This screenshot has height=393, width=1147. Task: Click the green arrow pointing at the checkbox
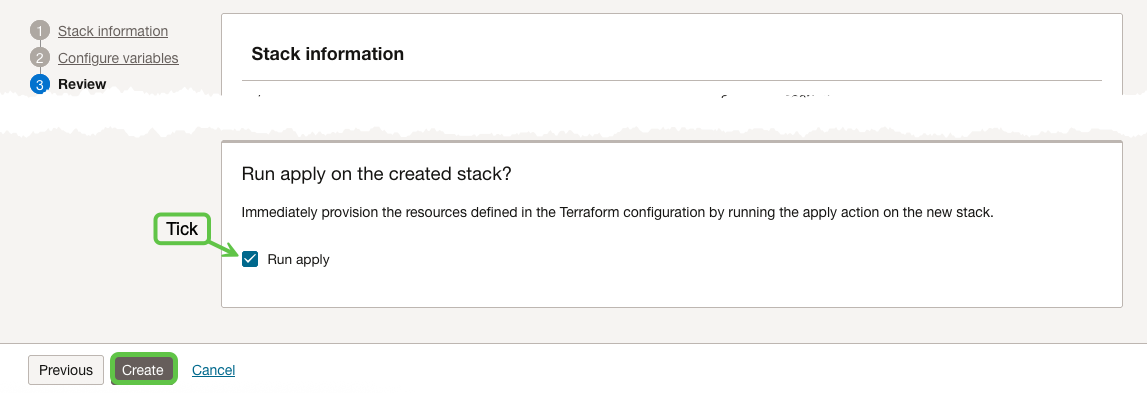[225, 249]
